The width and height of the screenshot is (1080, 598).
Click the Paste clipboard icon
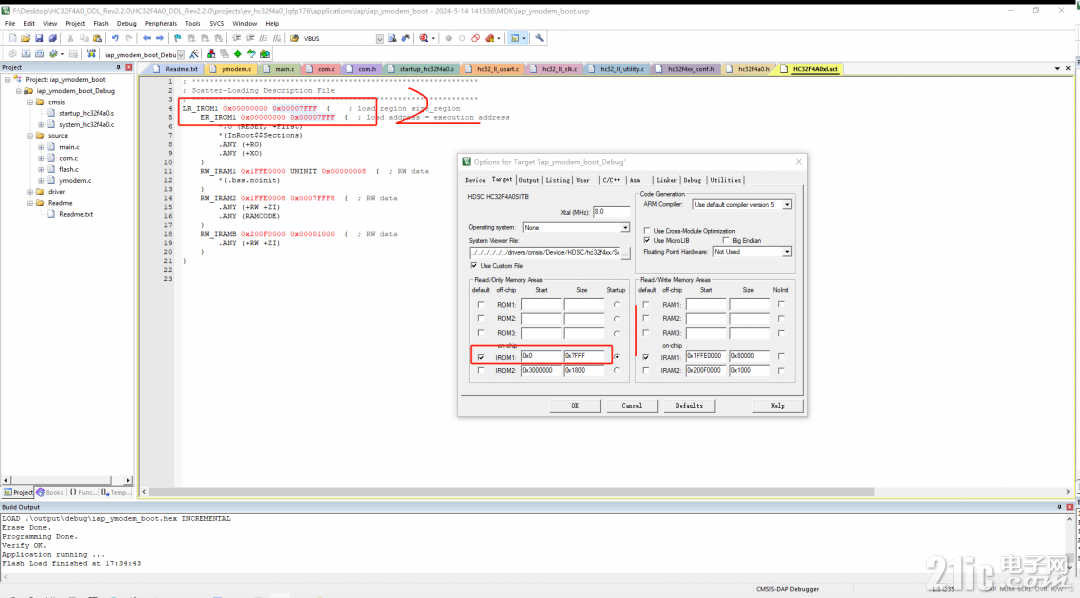(x=97, y=39)
